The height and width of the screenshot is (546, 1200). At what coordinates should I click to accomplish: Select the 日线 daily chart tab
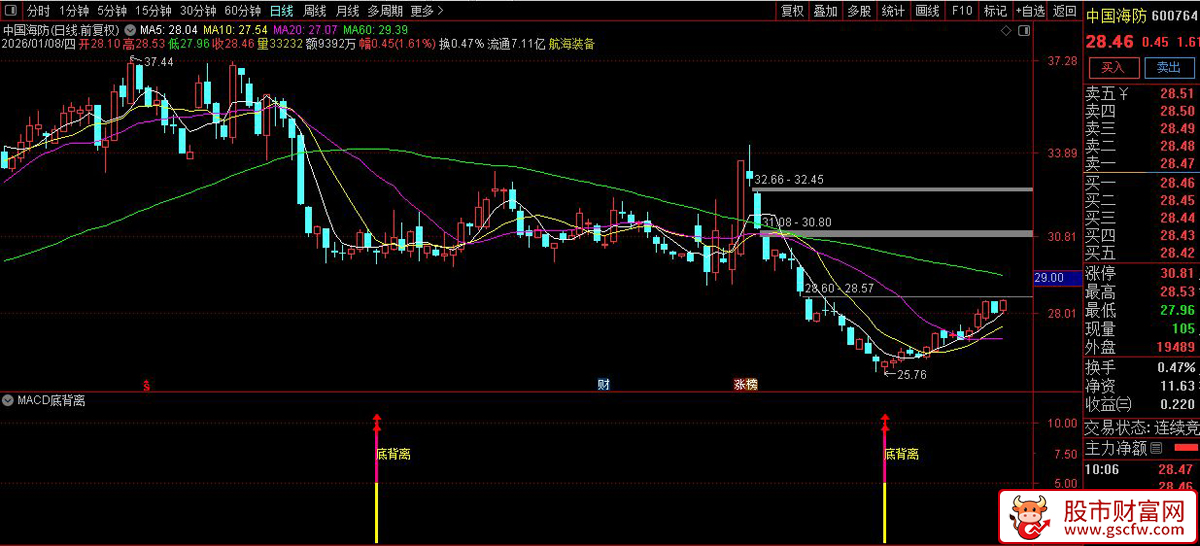coord(282,11)
